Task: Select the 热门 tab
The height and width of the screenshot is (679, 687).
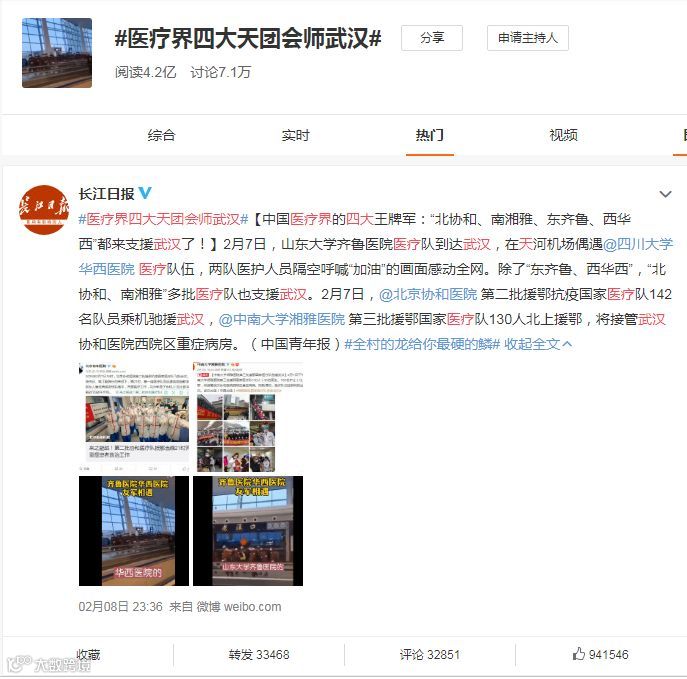Action: [x=430, y=135]
